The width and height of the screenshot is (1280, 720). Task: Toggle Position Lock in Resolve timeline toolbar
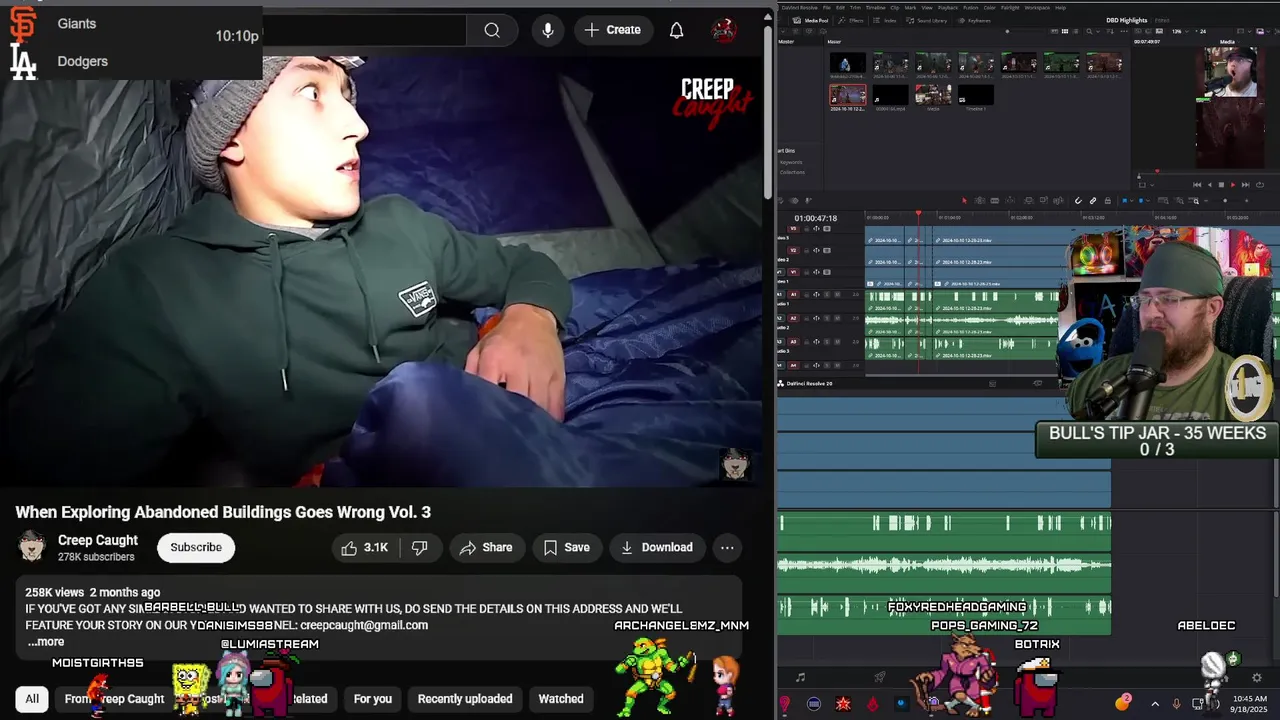point(1108,201)
